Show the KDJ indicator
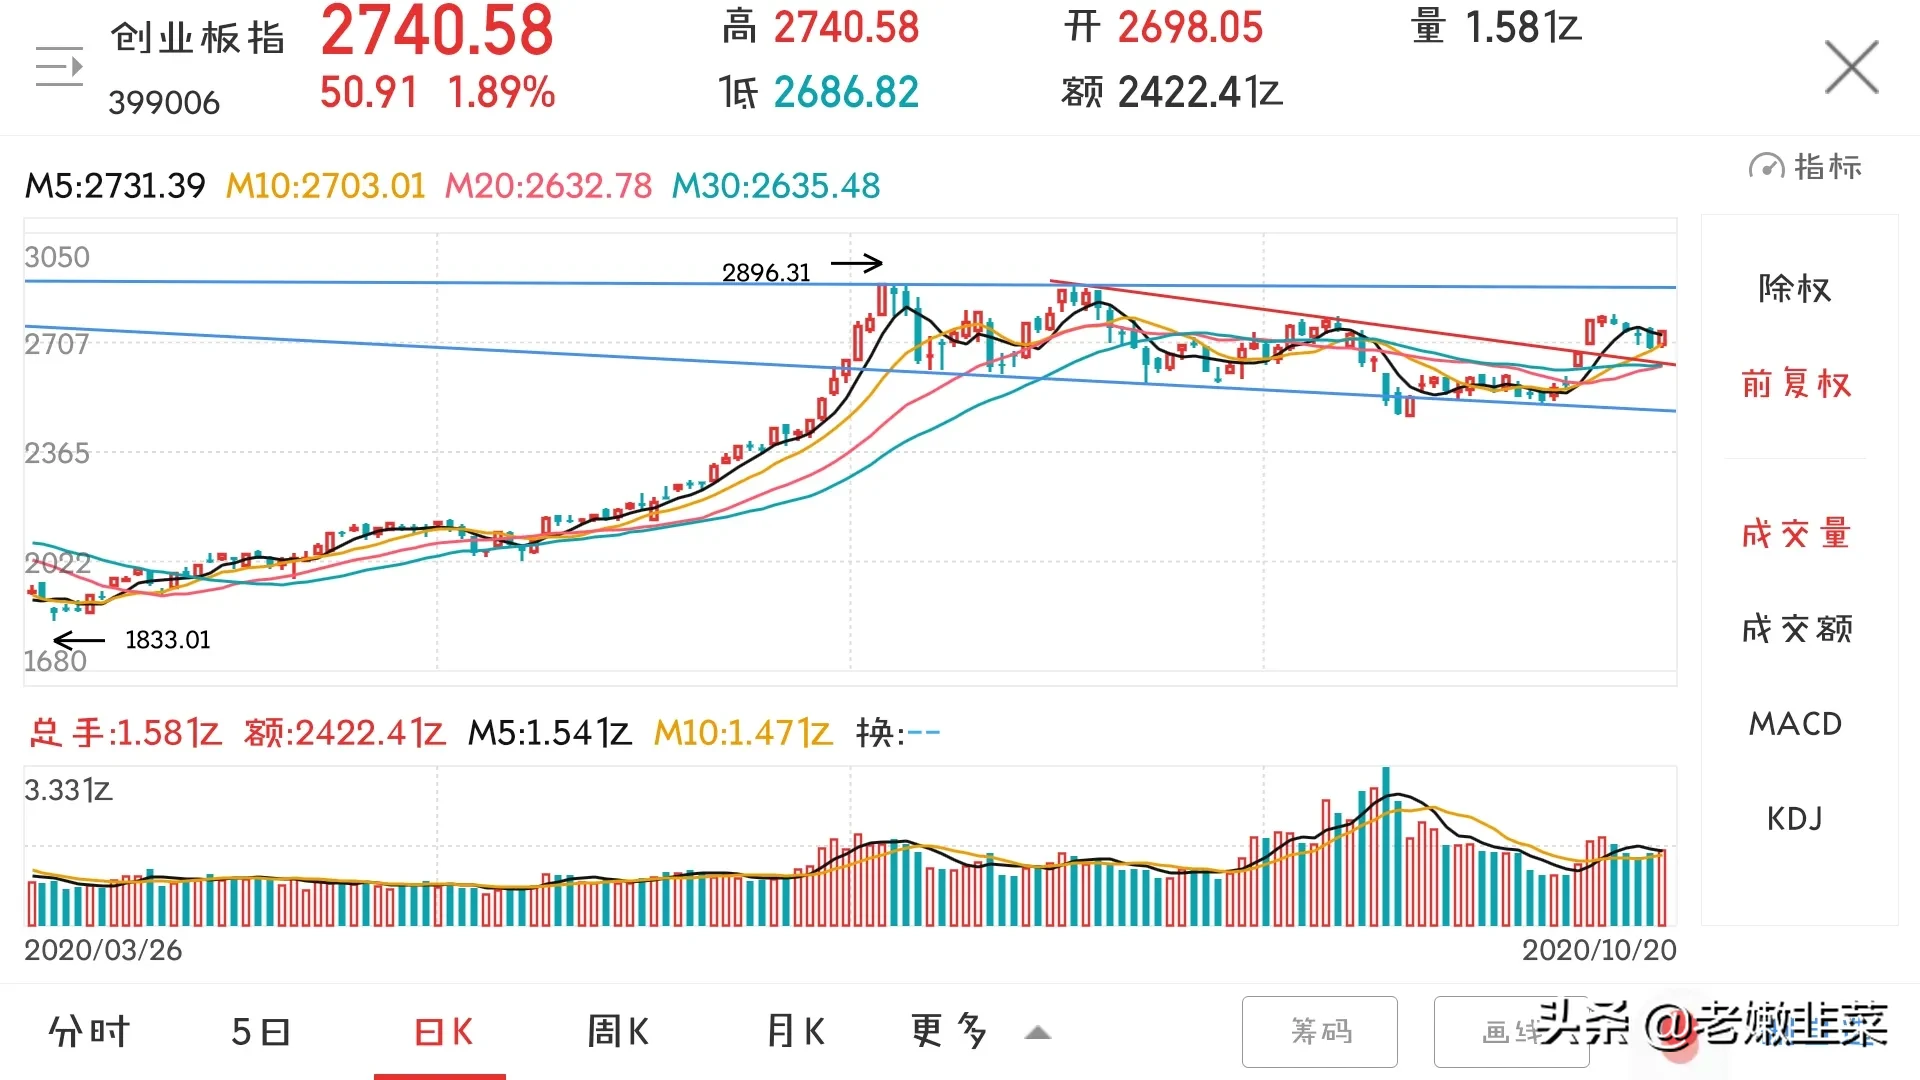 [x=1795, y=819]
